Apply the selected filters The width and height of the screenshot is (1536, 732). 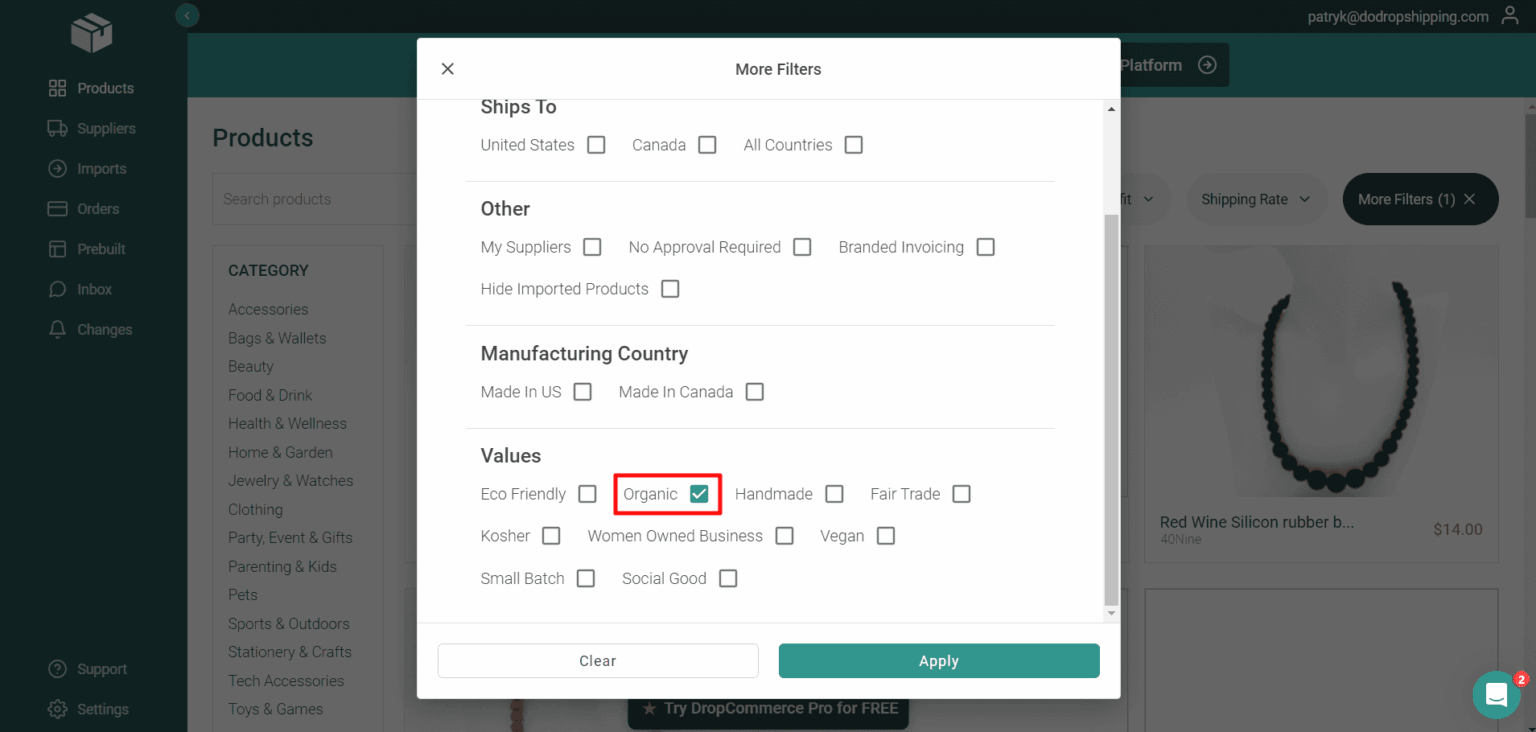(938, 661)
